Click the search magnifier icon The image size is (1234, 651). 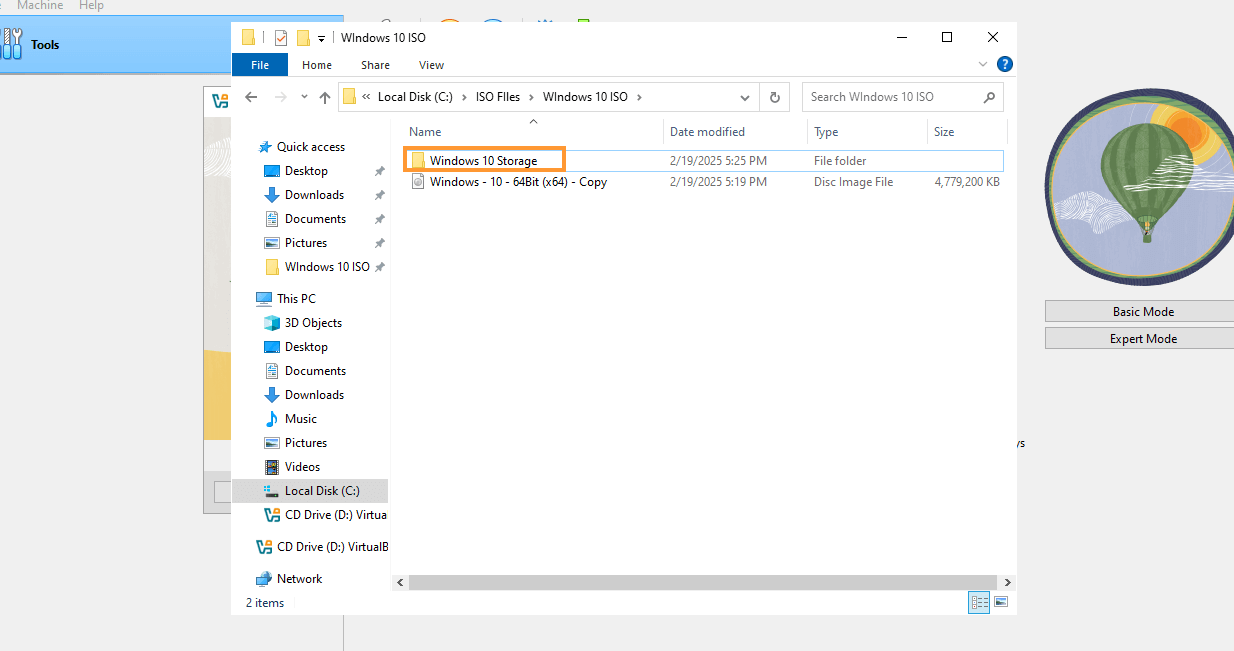coord(989,97)
